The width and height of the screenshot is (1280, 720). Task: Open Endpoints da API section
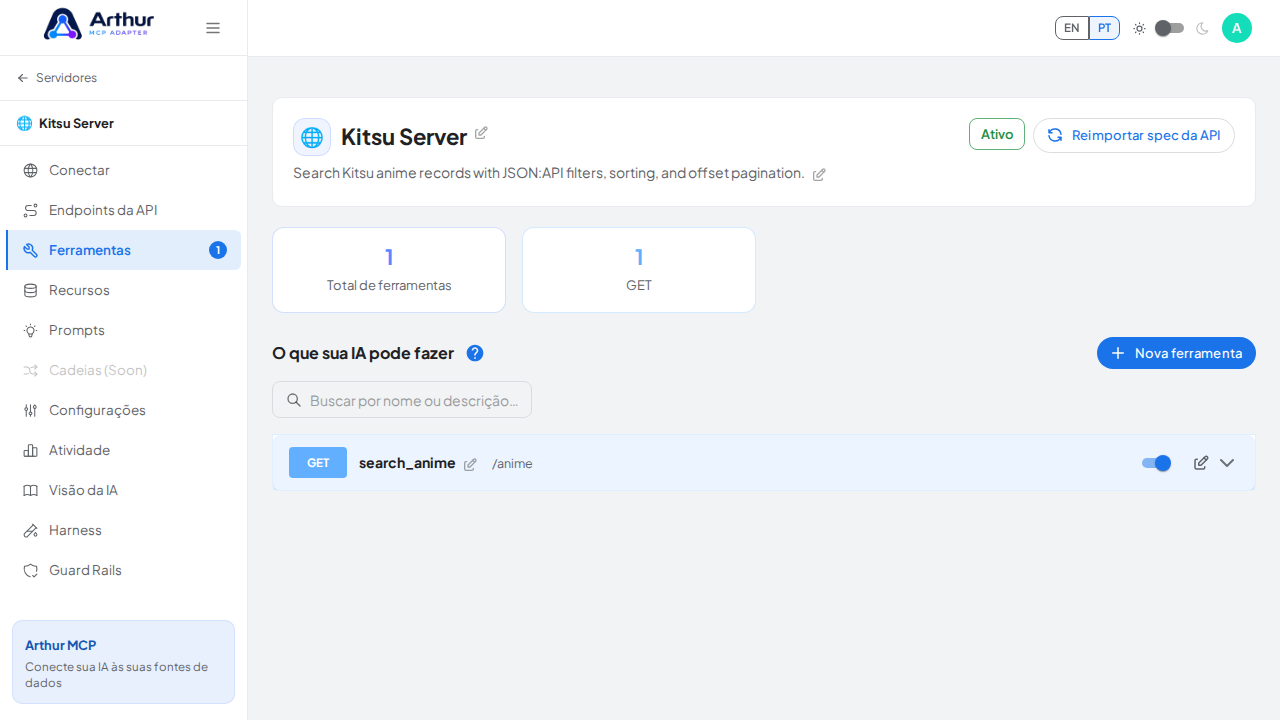[123, 210]
